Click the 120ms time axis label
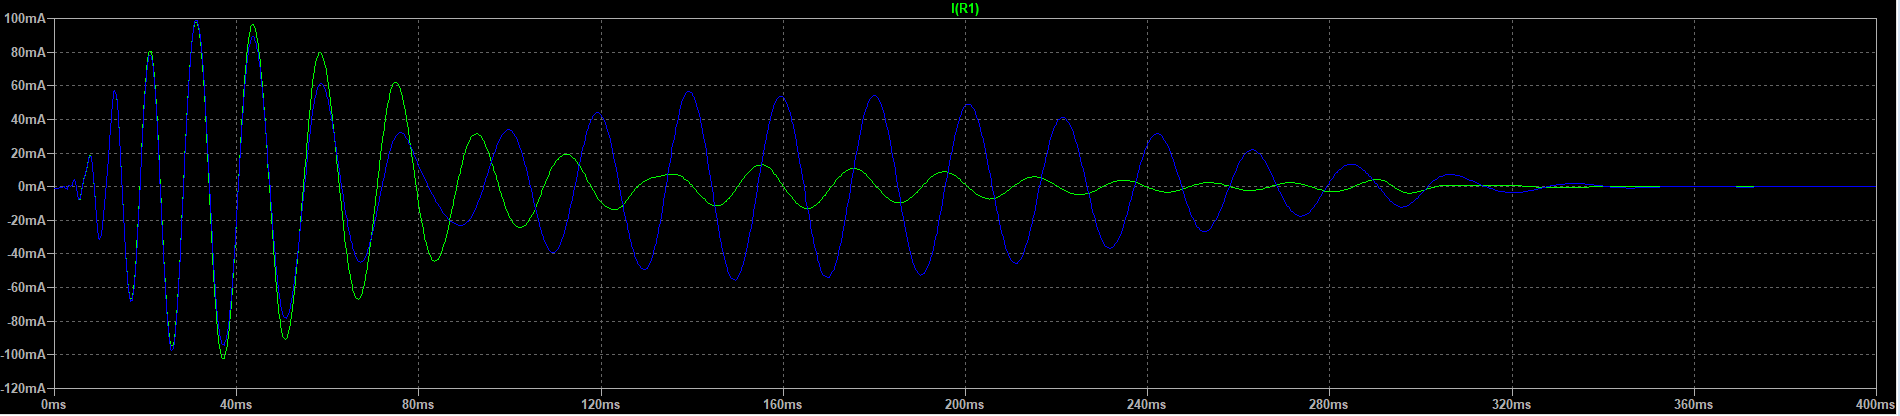 [600, 405]
